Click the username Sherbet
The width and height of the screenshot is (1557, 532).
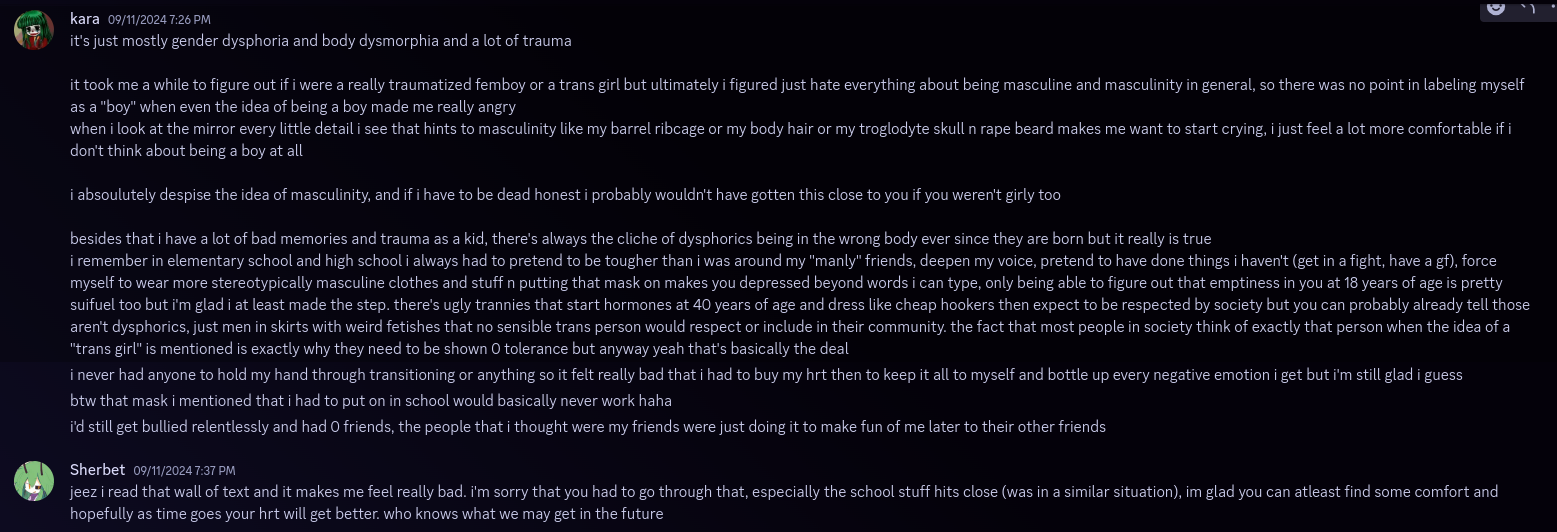tap(96, 470)
